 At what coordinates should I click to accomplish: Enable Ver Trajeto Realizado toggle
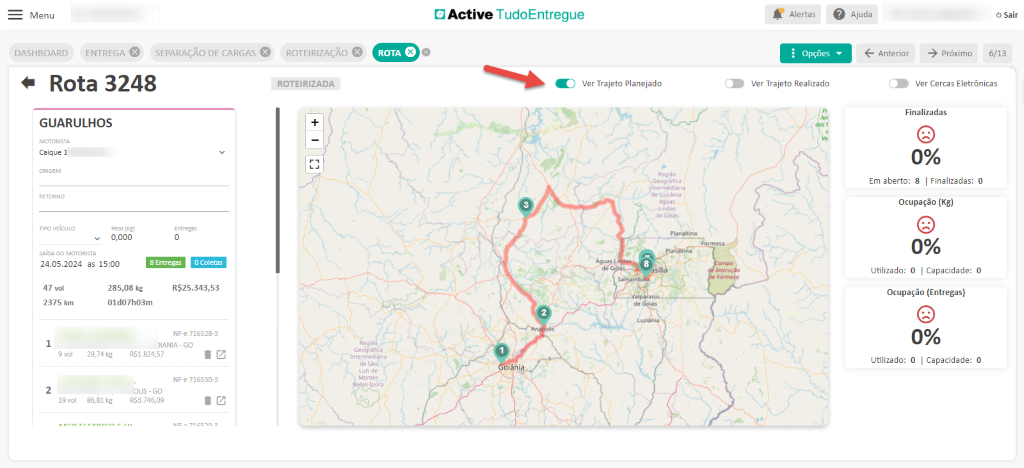pyautogui.click(x=735, y=84)
